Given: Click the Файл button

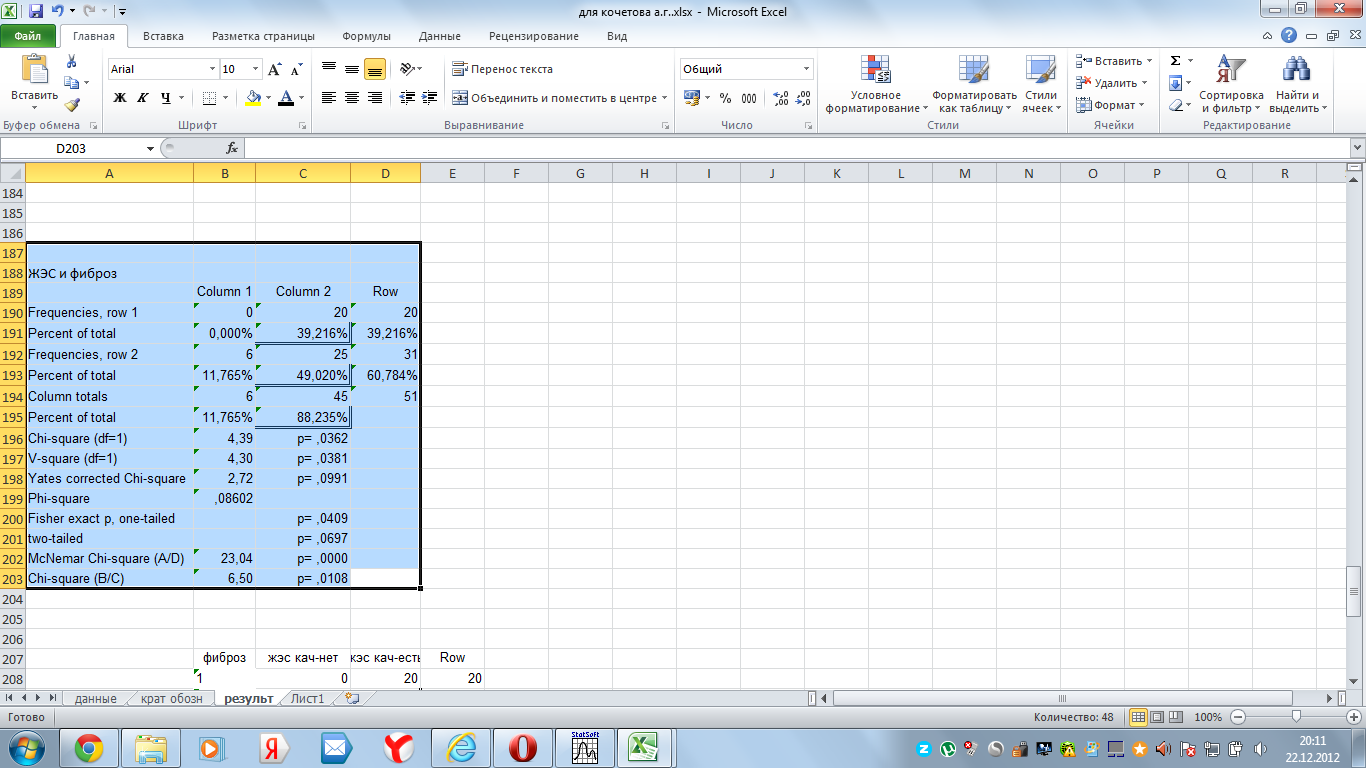Looking at the screenshot, I should point(28,36).
